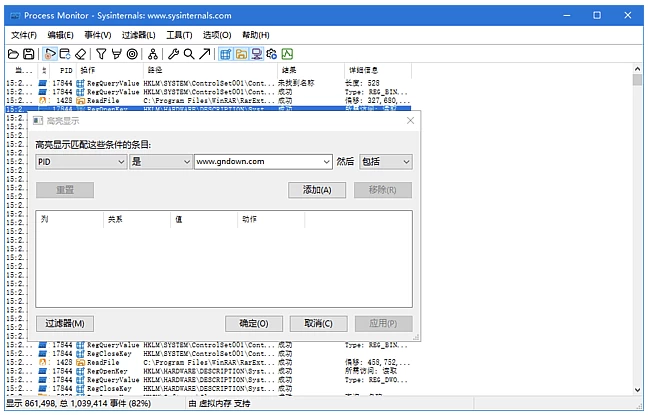Select the Type: REG_DWO... detail cell

click(376, 380)
